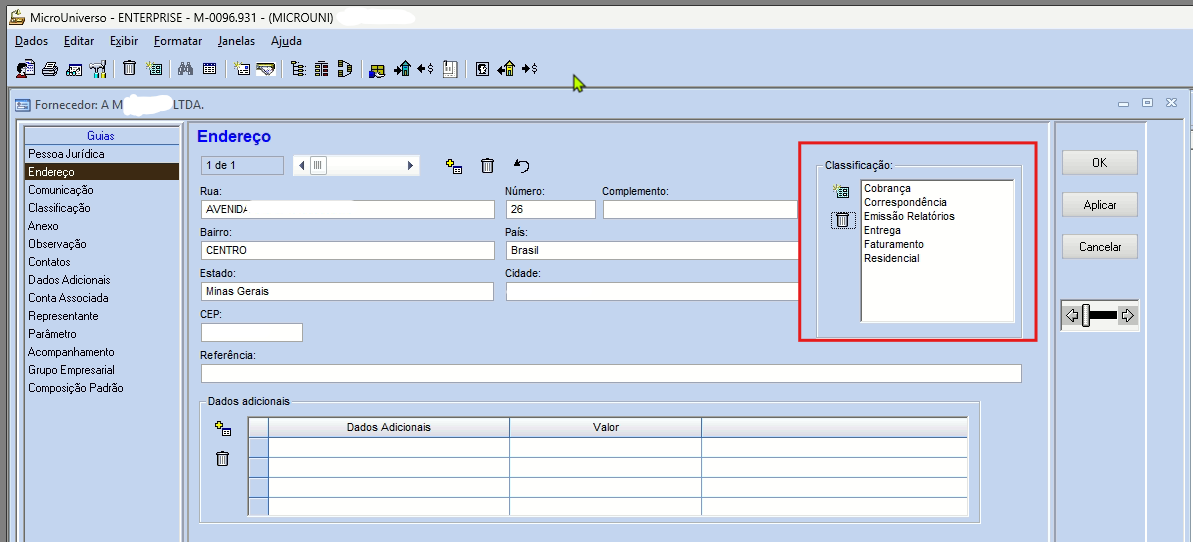The height and width of the screenshot is (542, 1193).
Task: Open the Formatar menu
Action: [x=177, y=41]
